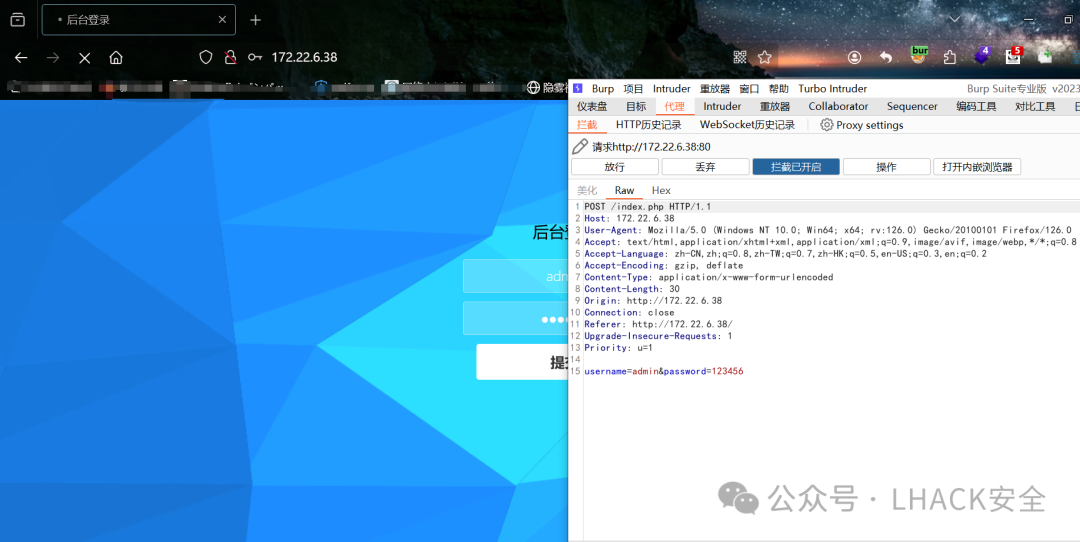Go back in the browser
This screenshot has width=1080, height=542.
[x=21, y=58]
